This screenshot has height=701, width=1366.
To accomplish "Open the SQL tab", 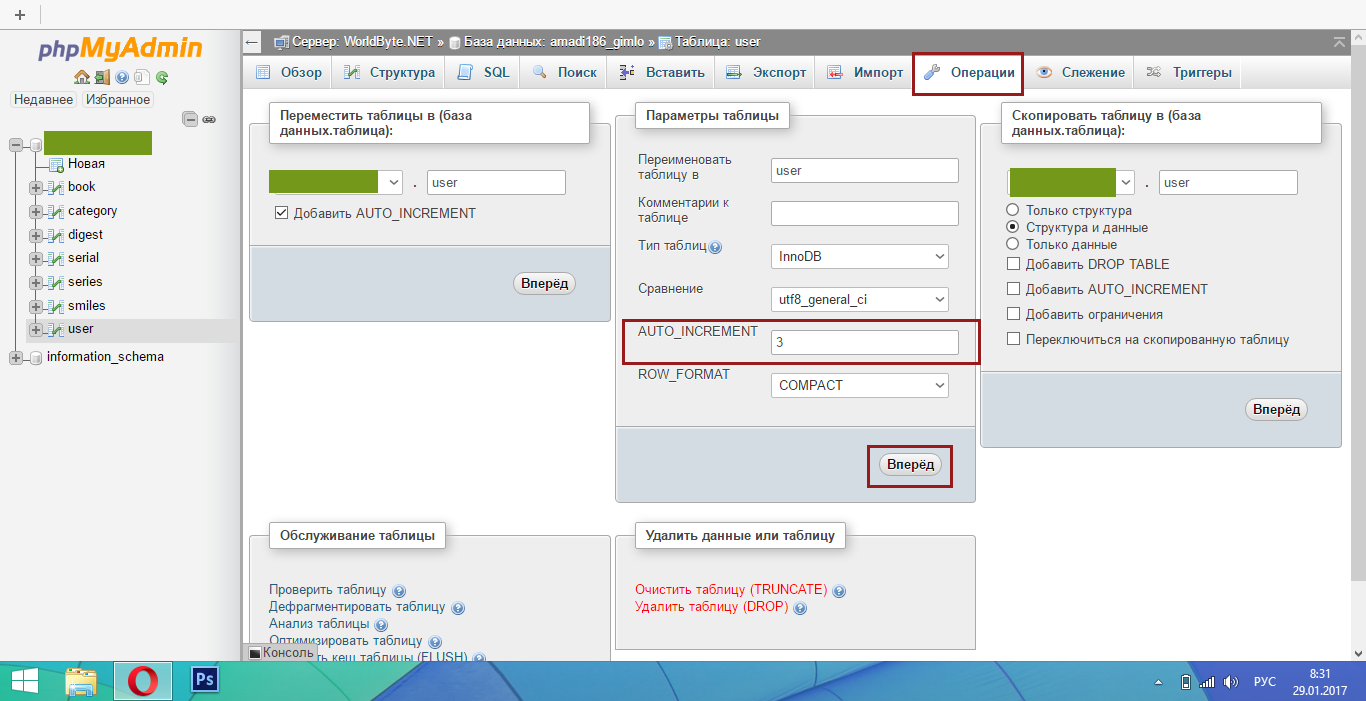I will tap(483, 72).
